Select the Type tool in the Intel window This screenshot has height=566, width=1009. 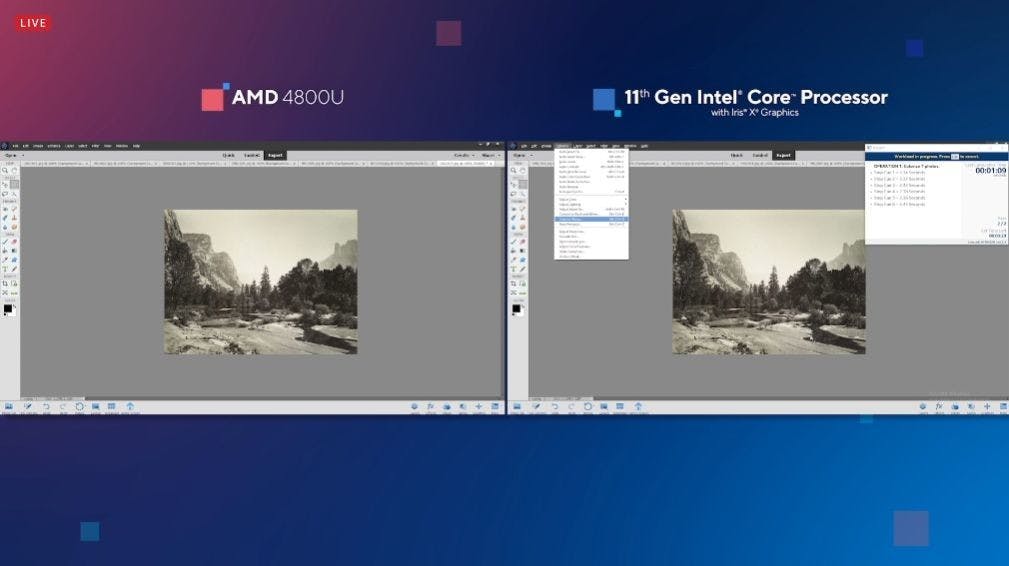pyautogui.click(x=514, y=269)
